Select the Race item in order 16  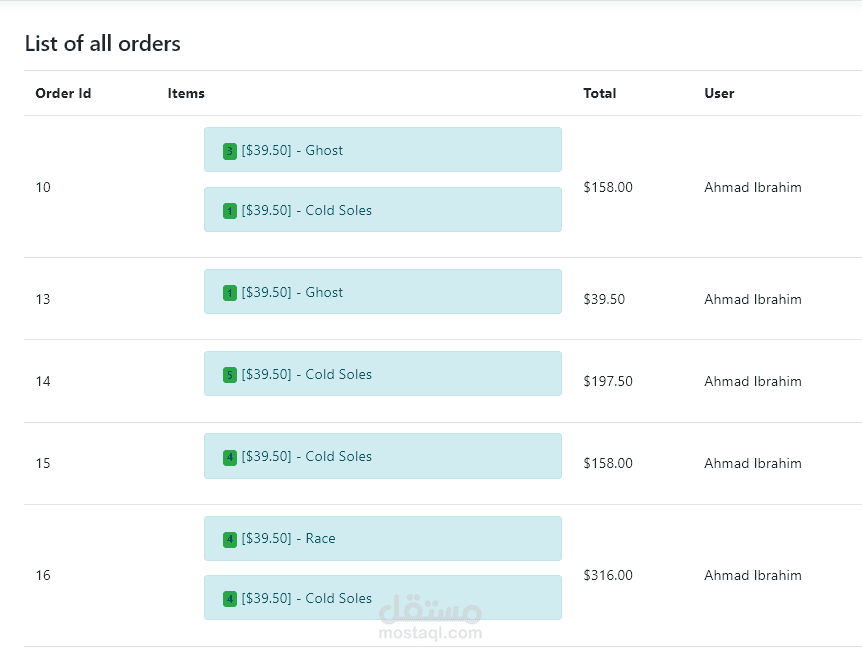382,538
